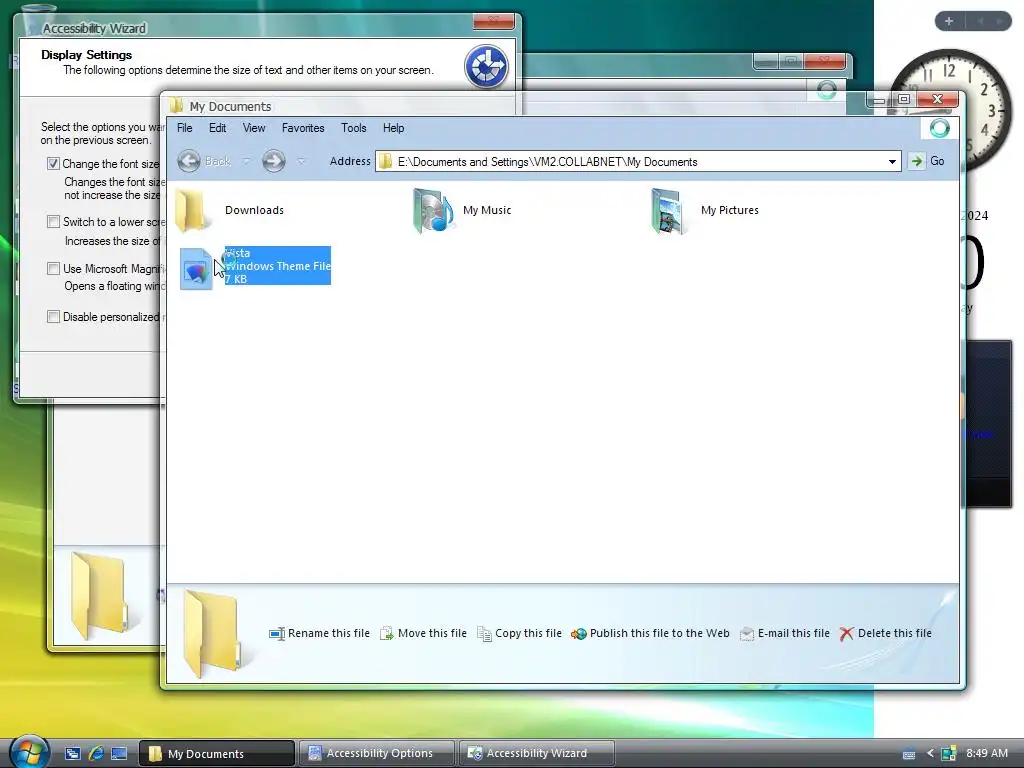Click the Back arrow button
The width and height of the screenshot is (1024, 768).
point(189,161)
